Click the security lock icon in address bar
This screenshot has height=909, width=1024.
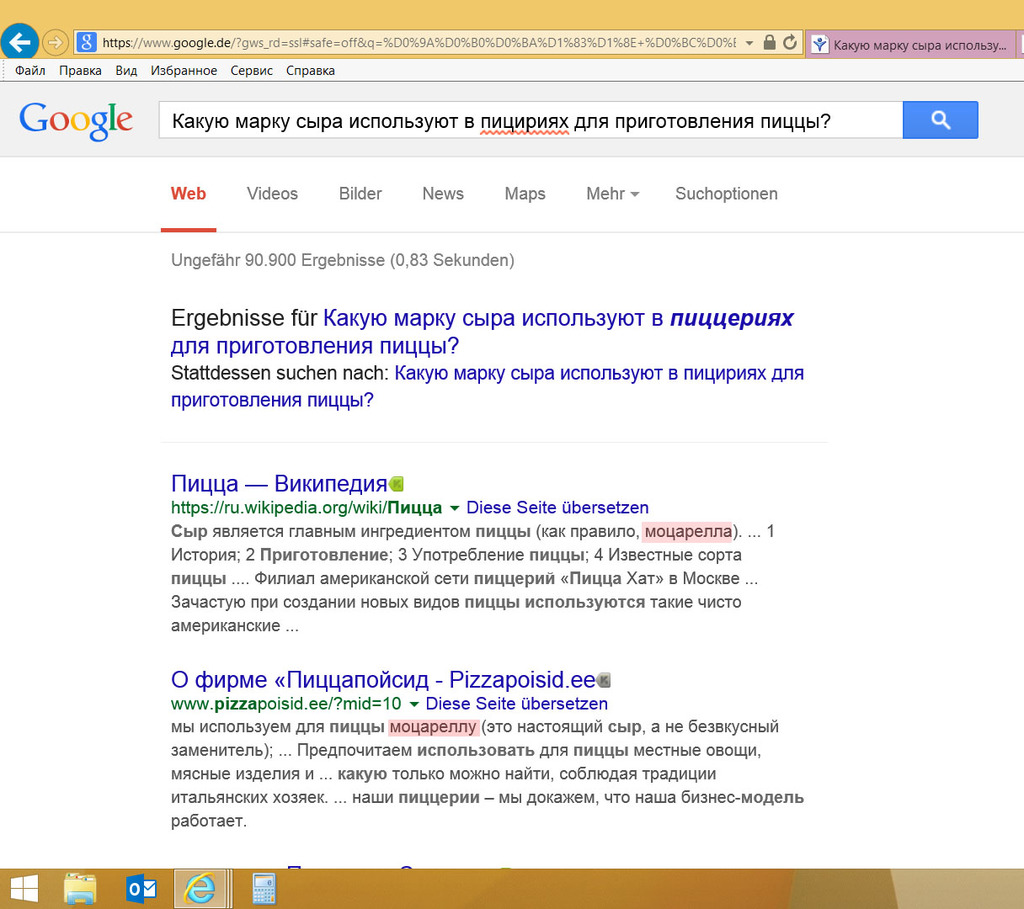tap(769, 43)
